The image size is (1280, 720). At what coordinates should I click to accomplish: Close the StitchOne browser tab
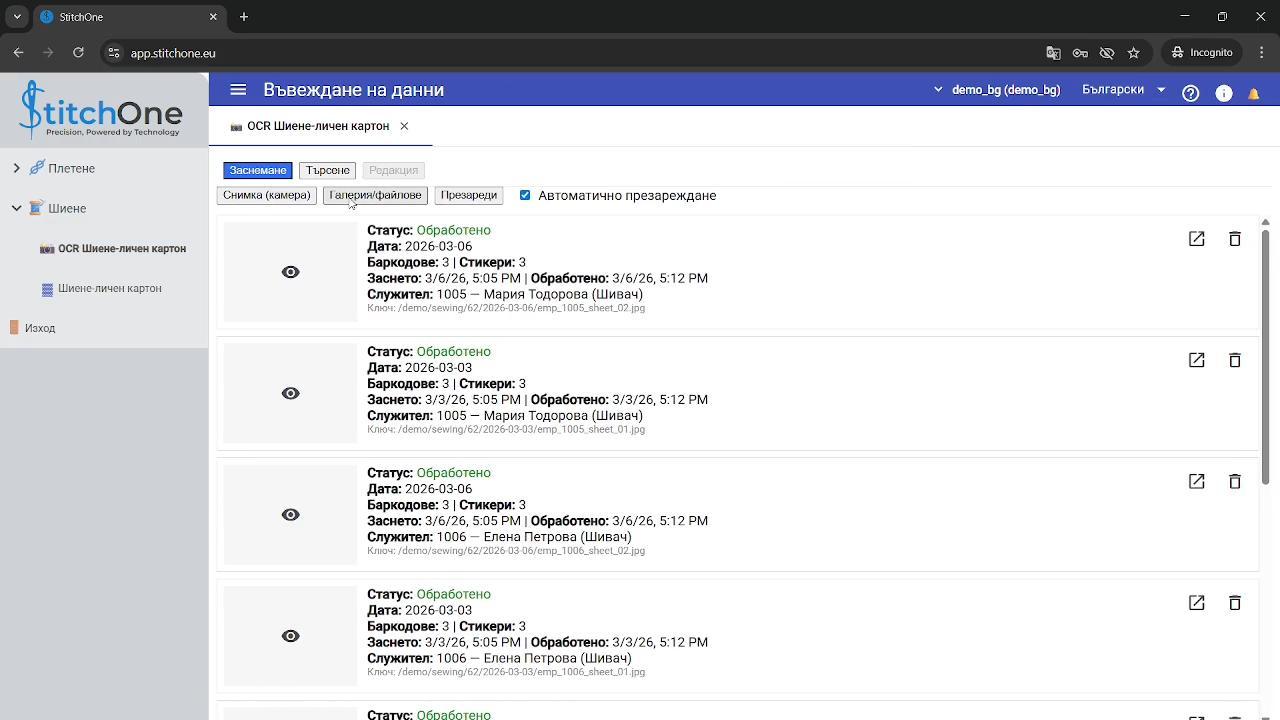click(213, 17)
